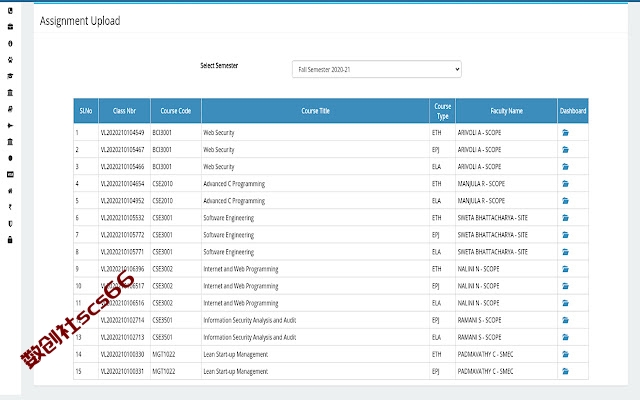Click course code BCI3001 in row 1
This screenshot has height=400, width=640.
[162, 133]
